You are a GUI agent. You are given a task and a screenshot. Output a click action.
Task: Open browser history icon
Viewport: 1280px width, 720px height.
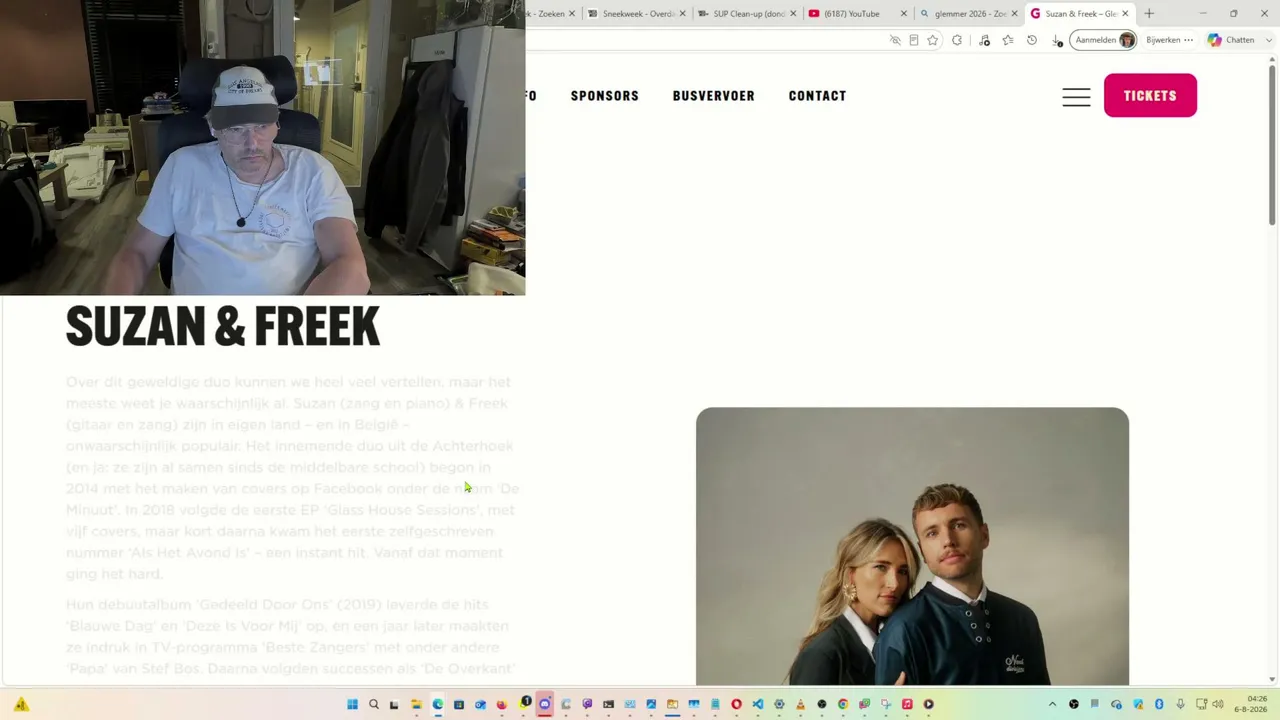[1032, 40]
